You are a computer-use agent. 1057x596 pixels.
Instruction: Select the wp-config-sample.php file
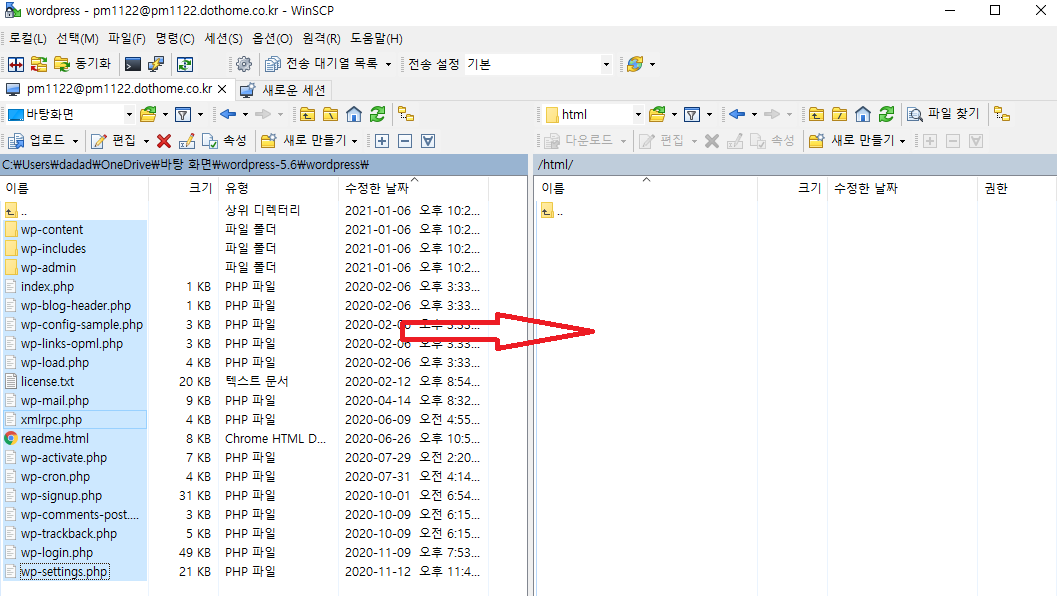tap(82, 324)
